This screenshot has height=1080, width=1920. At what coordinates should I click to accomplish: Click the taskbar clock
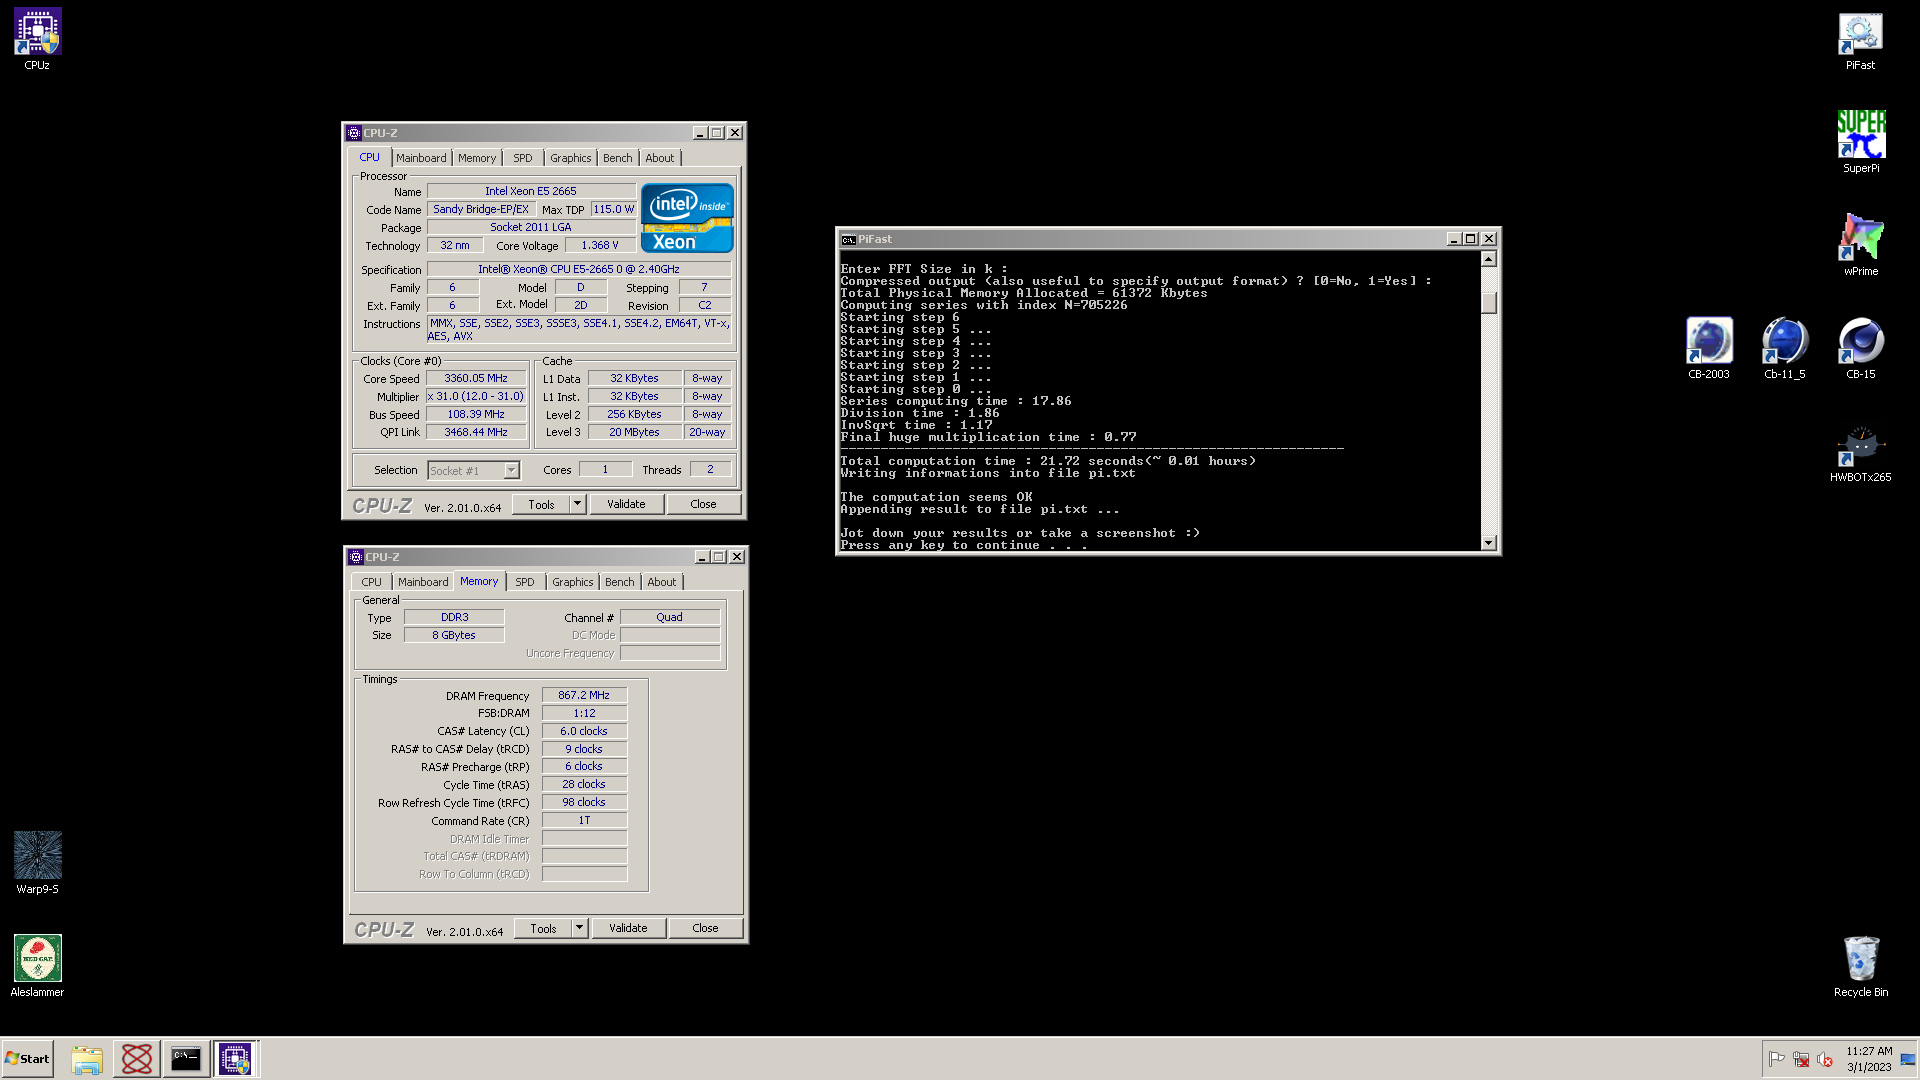click(1869, 1059)
